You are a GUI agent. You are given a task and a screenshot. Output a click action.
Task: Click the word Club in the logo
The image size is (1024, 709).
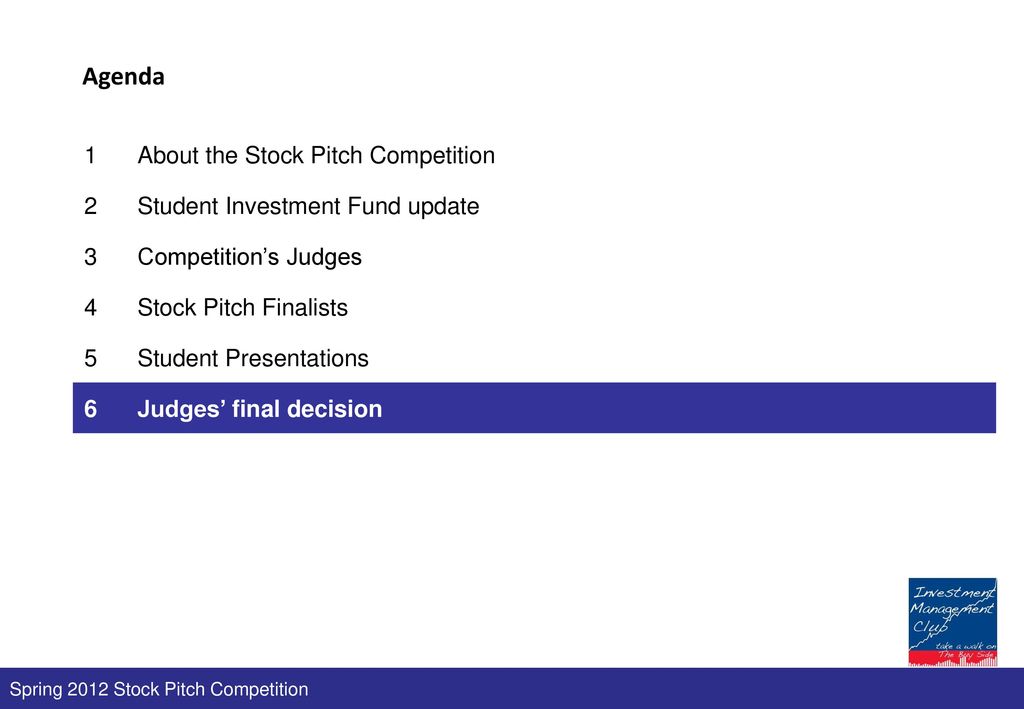tap(930, 627)
